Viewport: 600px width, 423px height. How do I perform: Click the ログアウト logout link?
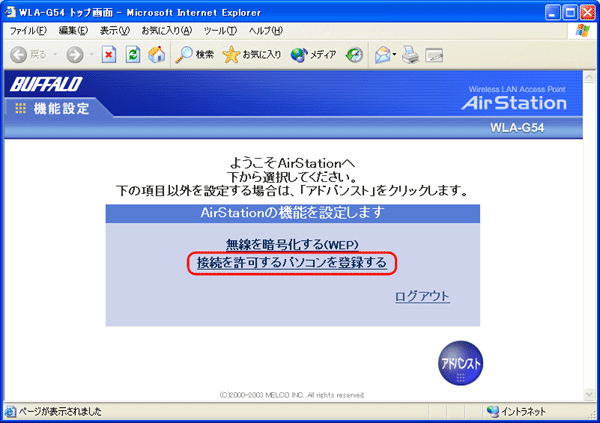(x=422, y=297)
